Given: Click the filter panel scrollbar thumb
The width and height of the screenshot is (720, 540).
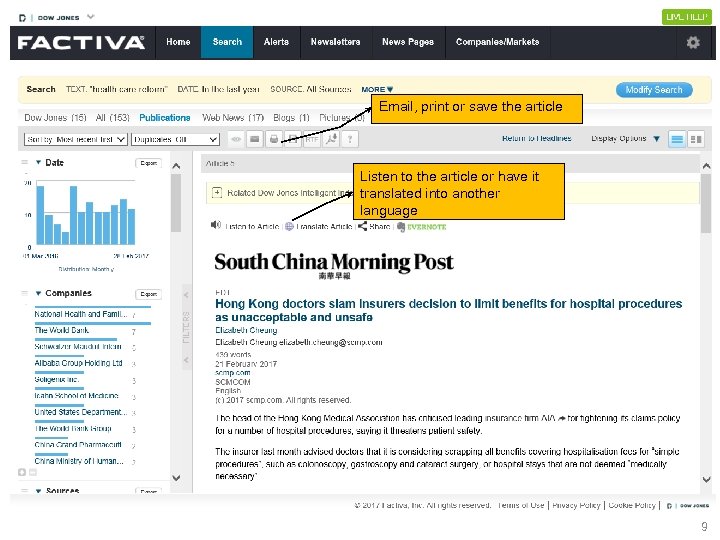Looking at the screenshot, I should point(176,203).
